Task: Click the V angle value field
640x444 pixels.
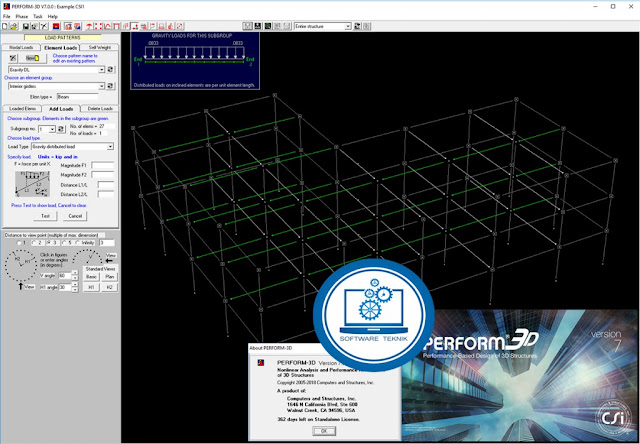Action: (65, 275)
